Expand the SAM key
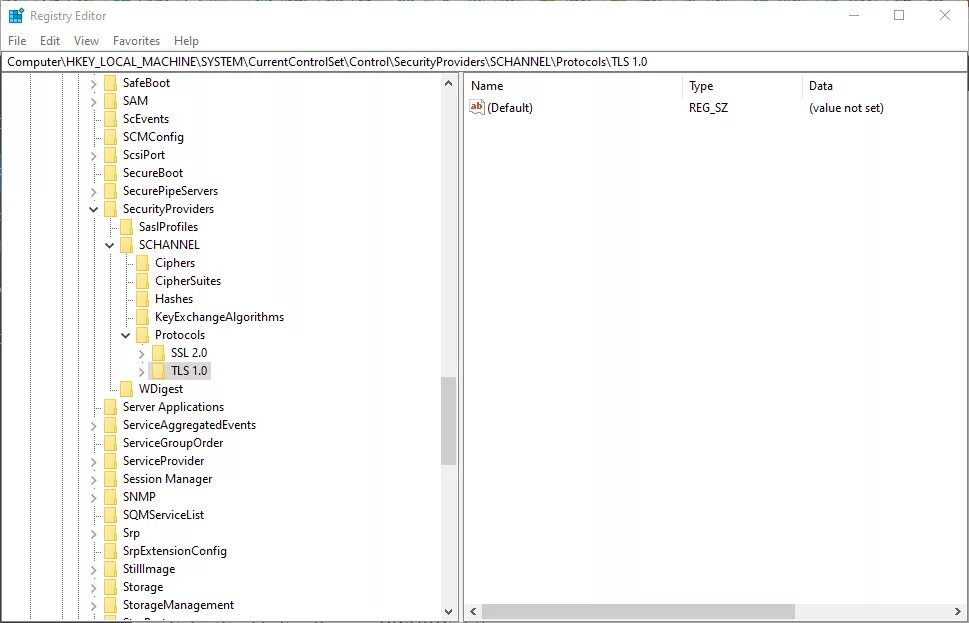 93,101
